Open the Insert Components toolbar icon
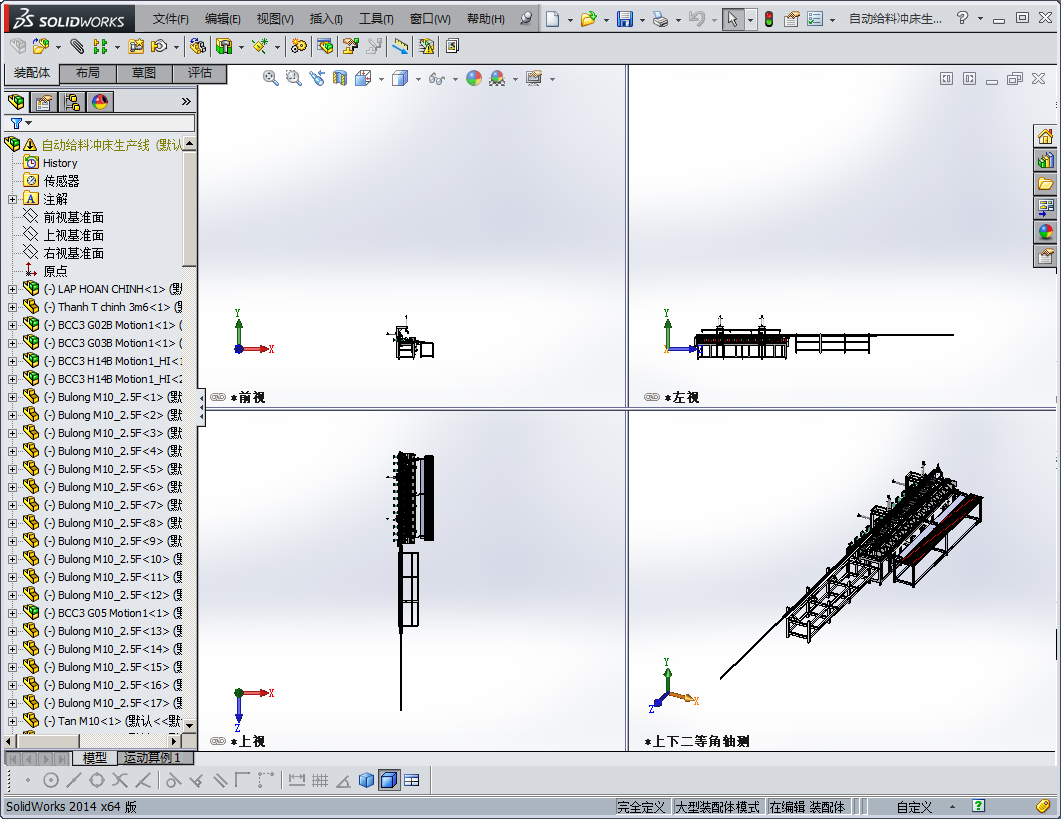This screenshot has width=1061, height=819. (x=41, y=46)
